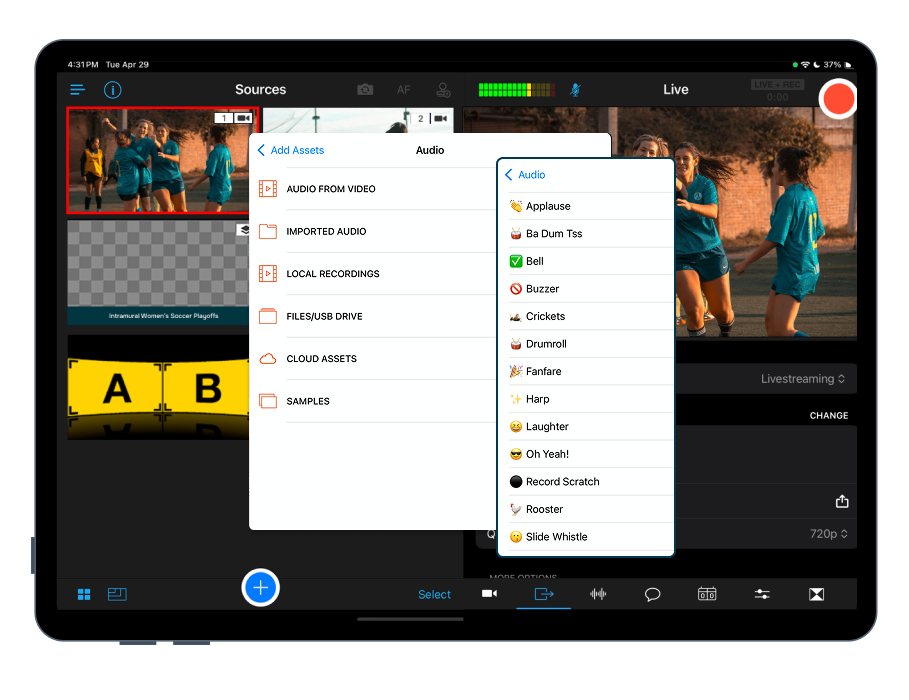The image size is (909, 700).
Task: Tap the share export icon
Action: [x=842, y=501]
